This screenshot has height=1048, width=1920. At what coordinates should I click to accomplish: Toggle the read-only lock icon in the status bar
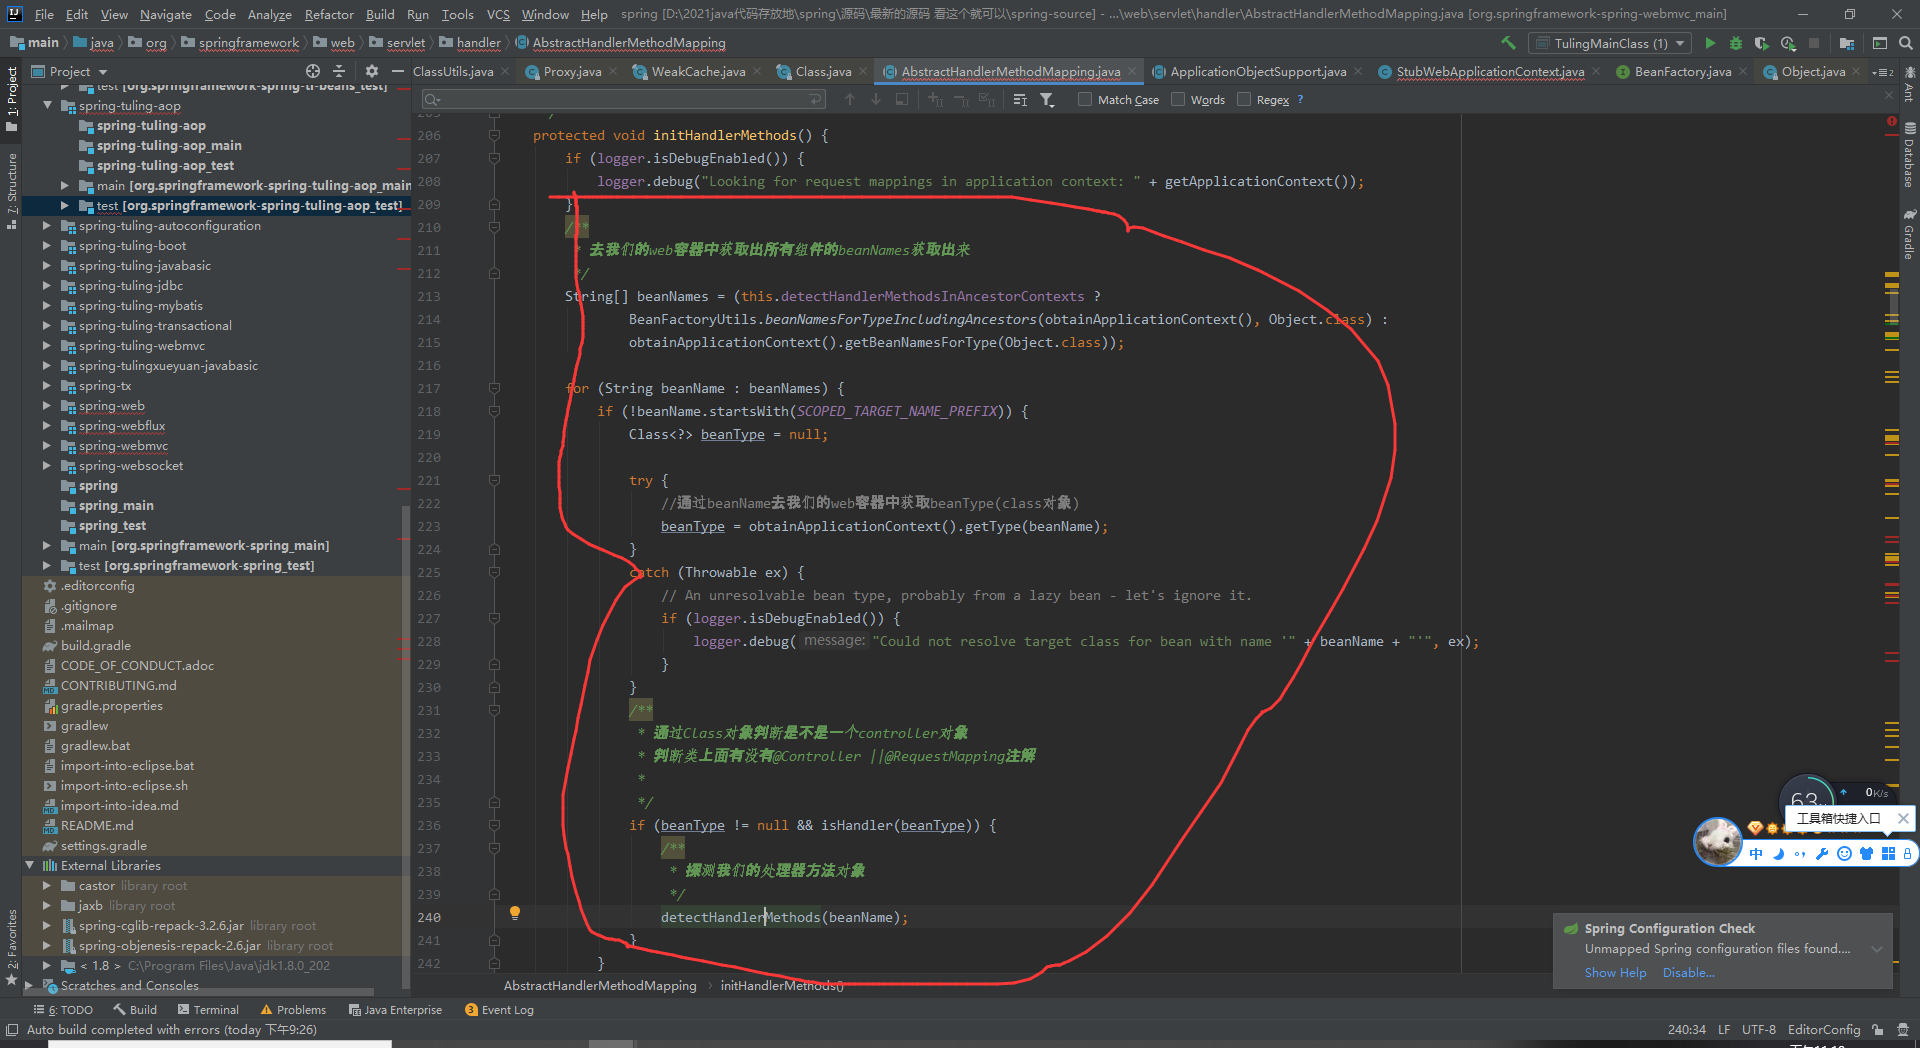click(1878, 1029)
